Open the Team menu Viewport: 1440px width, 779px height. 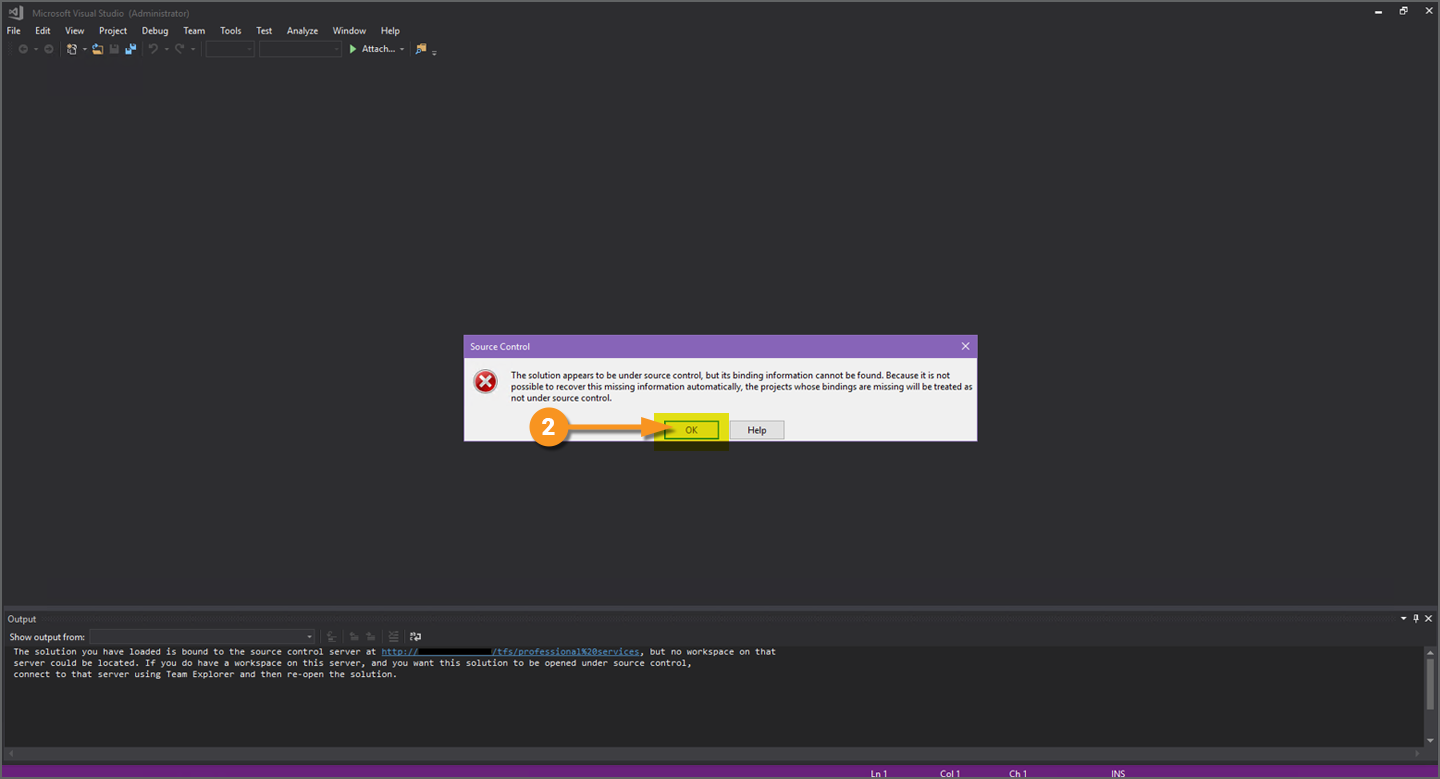coord(194,31)
